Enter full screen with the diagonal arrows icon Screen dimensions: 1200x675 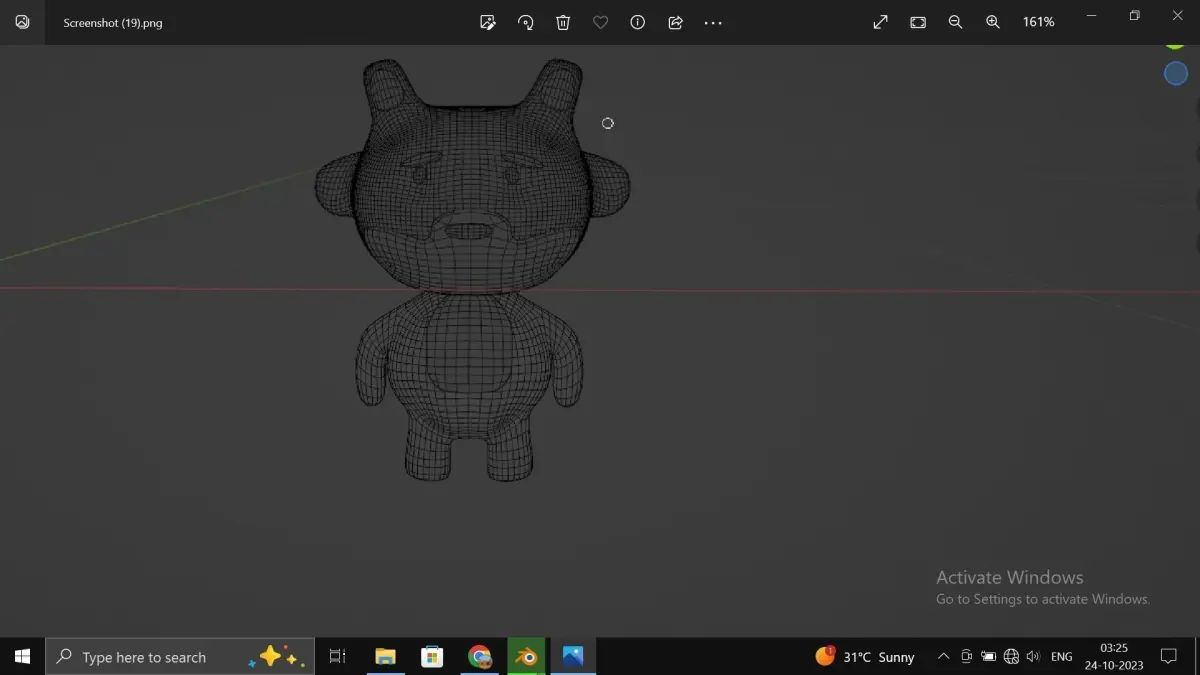tap(880, 22)
